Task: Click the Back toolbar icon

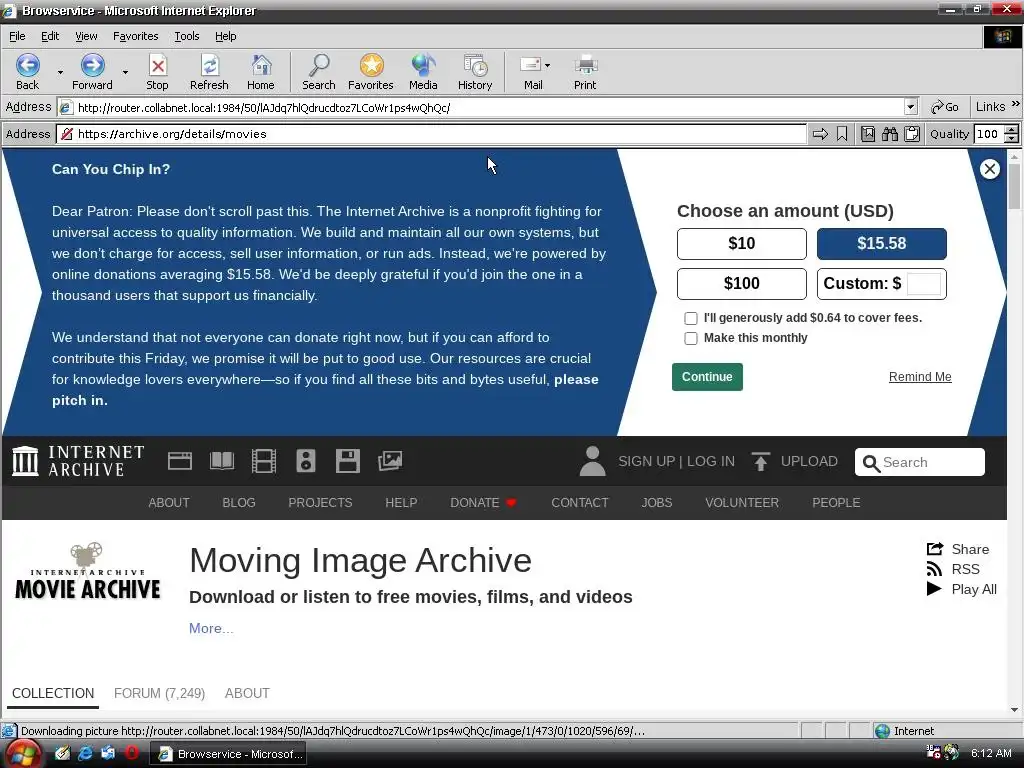Action: point(27,72)
